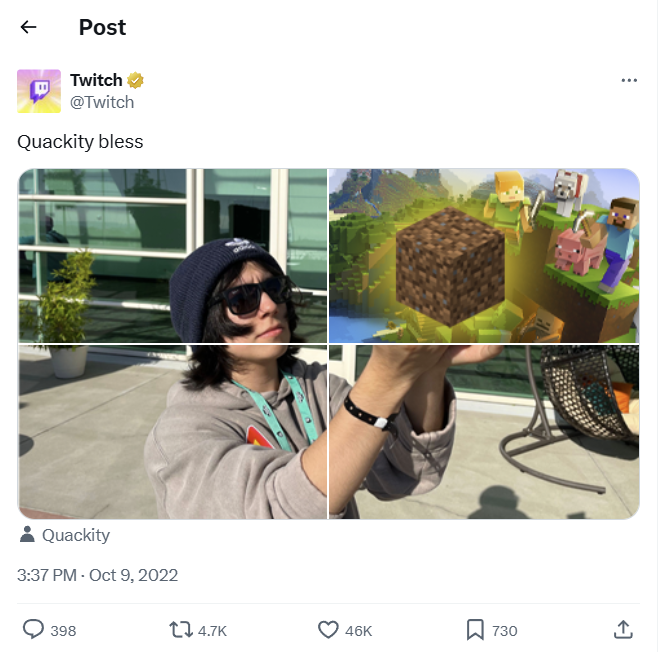This screenshot has height=652, width=658.
Task: Click the reply speech bubble icon
Action: coord(33,629)
